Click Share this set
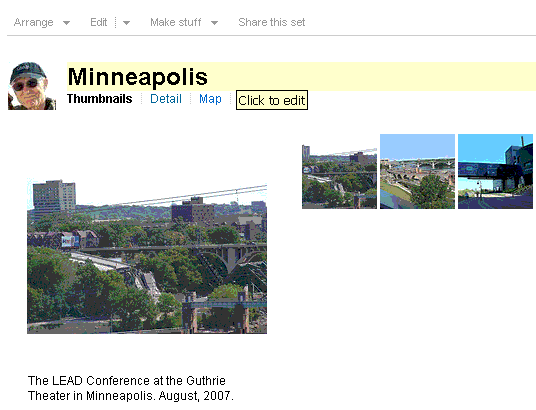 point(271,23)
